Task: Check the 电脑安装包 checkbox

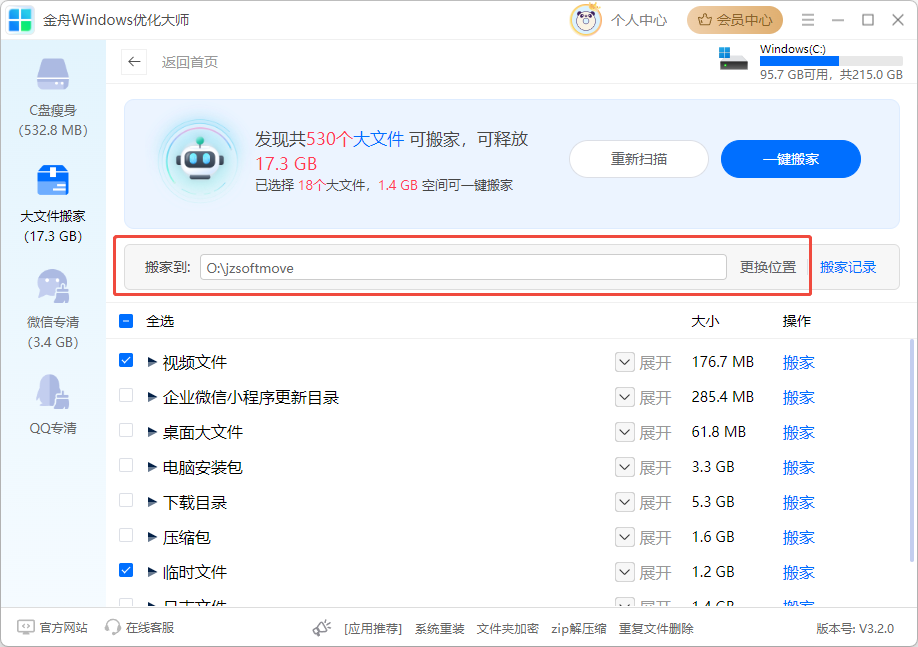Action: coord(126,465)
